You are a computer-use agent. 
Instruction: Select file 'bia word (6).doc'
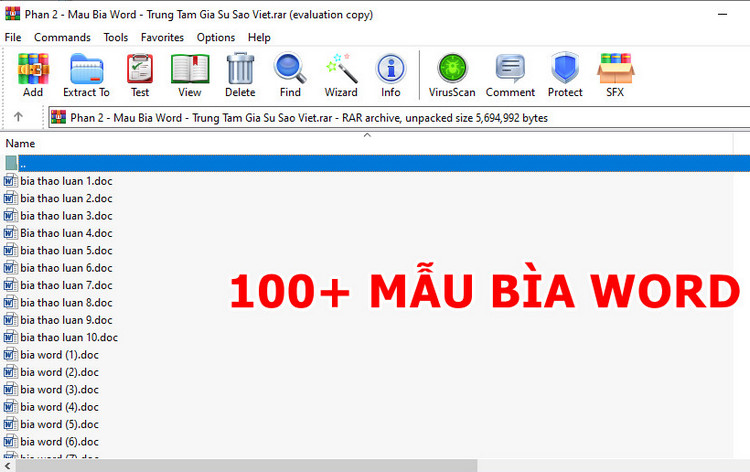coord(51,442)
